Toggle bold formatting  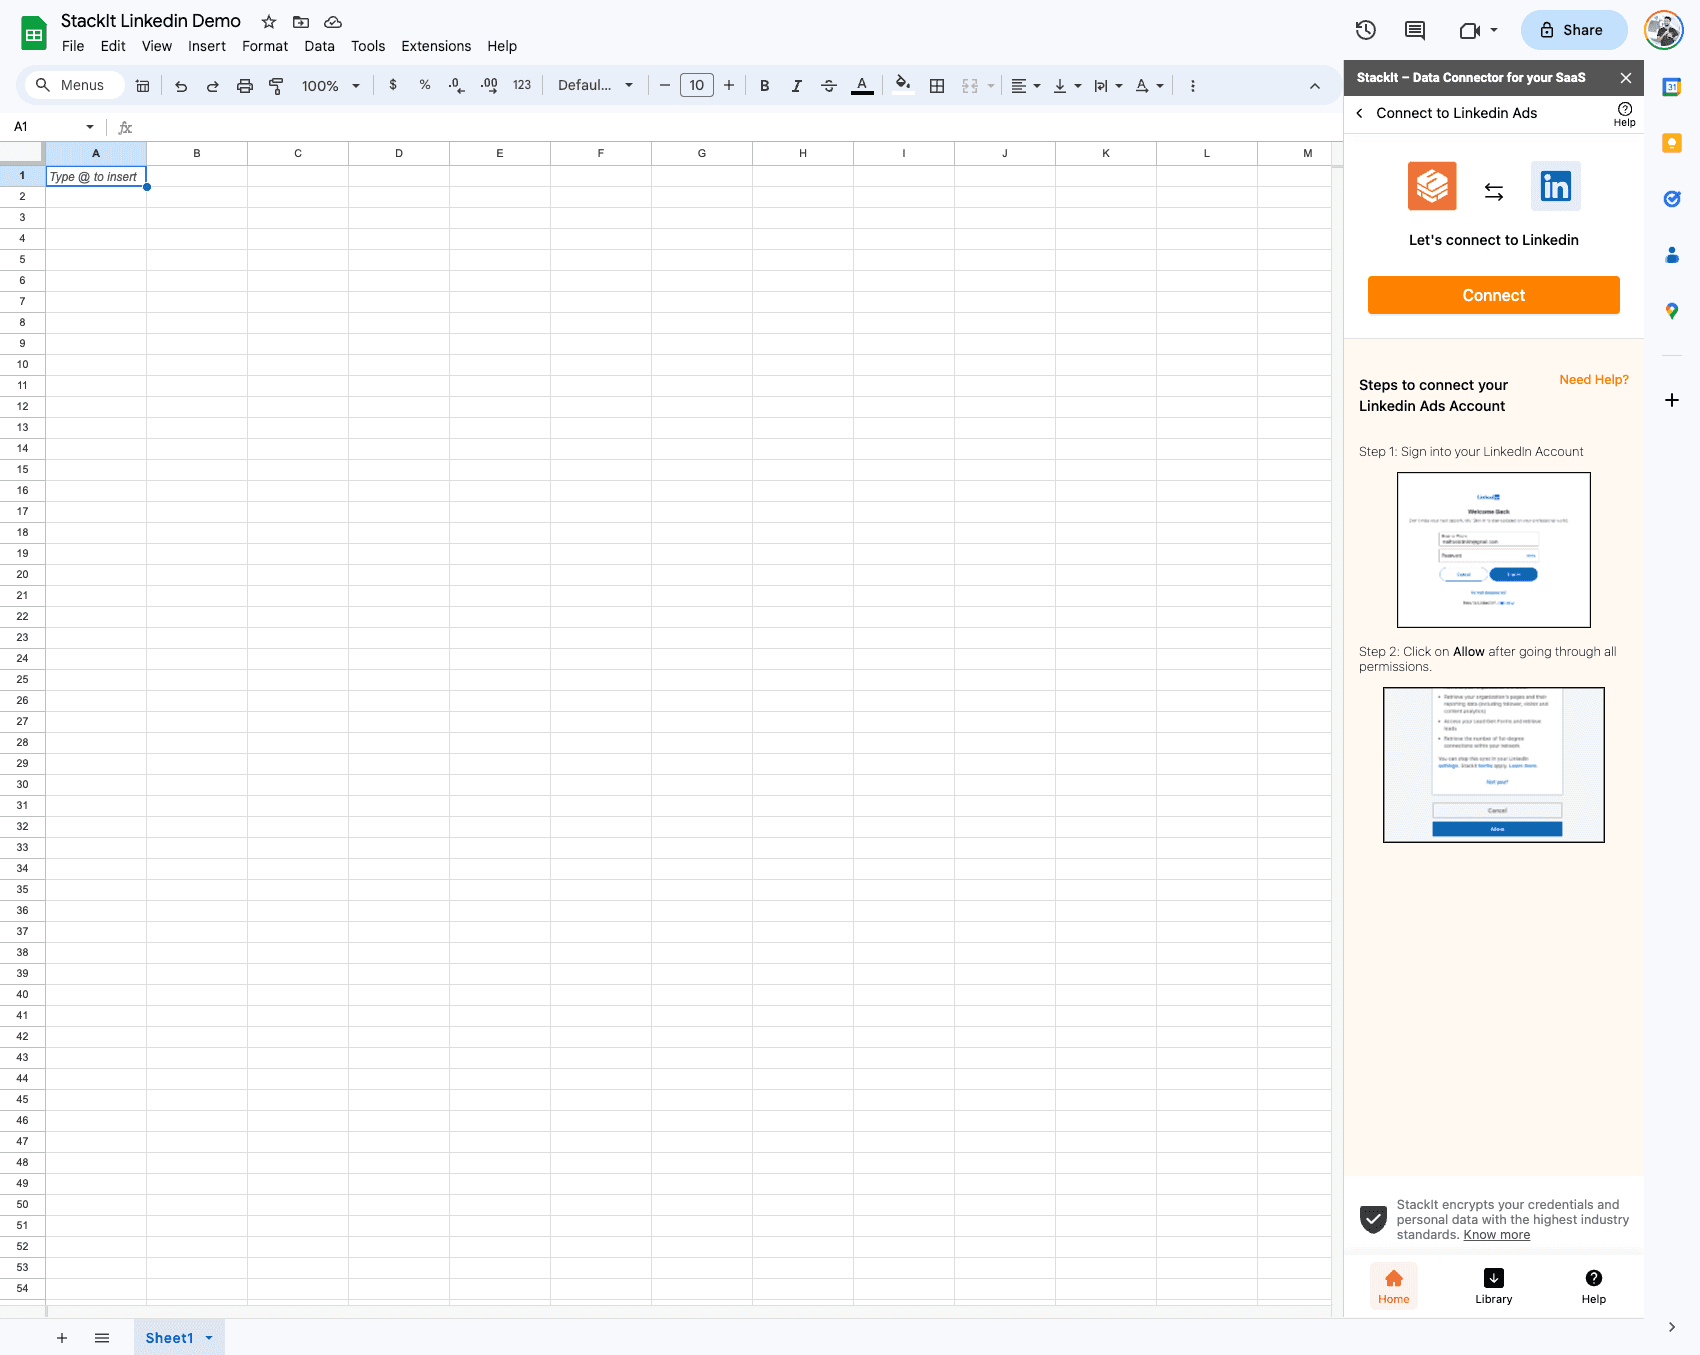(x=765, y=86)
